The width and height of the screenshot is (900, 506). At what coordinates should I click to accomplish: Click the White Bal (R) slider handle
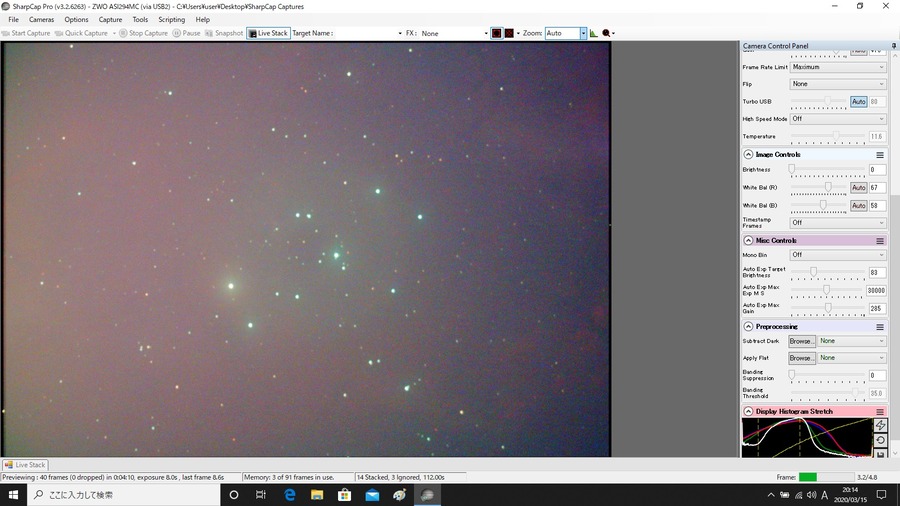828,187
